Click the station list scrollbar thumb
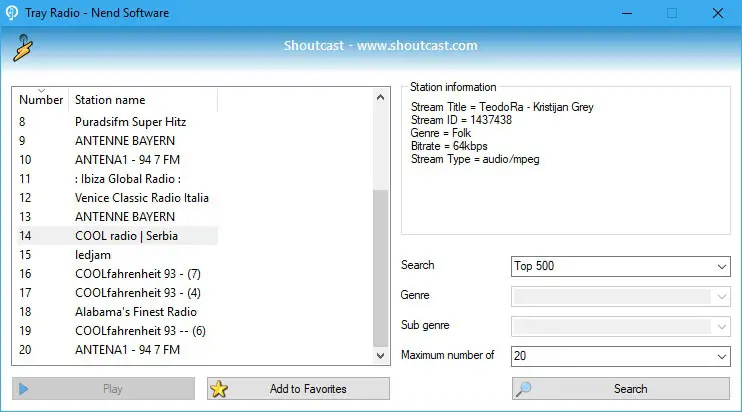The image size is (742, 412). 380,268
